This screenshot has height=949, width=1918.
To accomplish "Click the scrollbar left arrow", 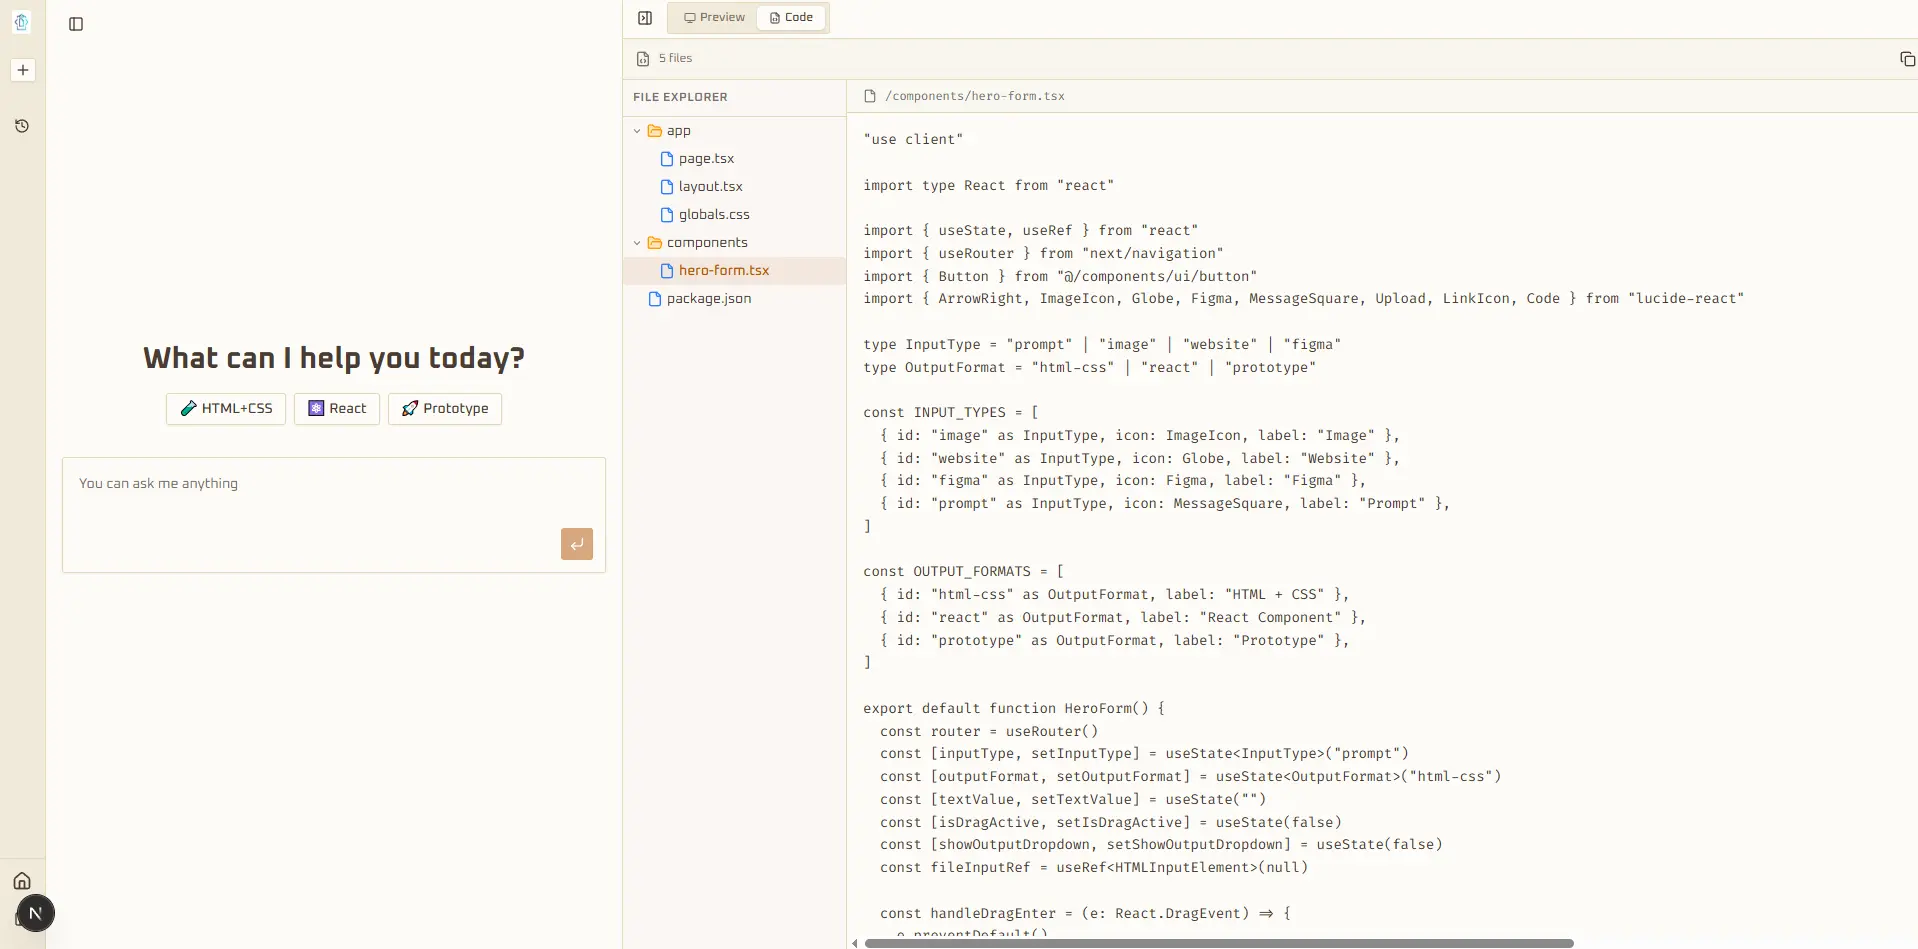I will pyautogui.click(x=854, y=943).
